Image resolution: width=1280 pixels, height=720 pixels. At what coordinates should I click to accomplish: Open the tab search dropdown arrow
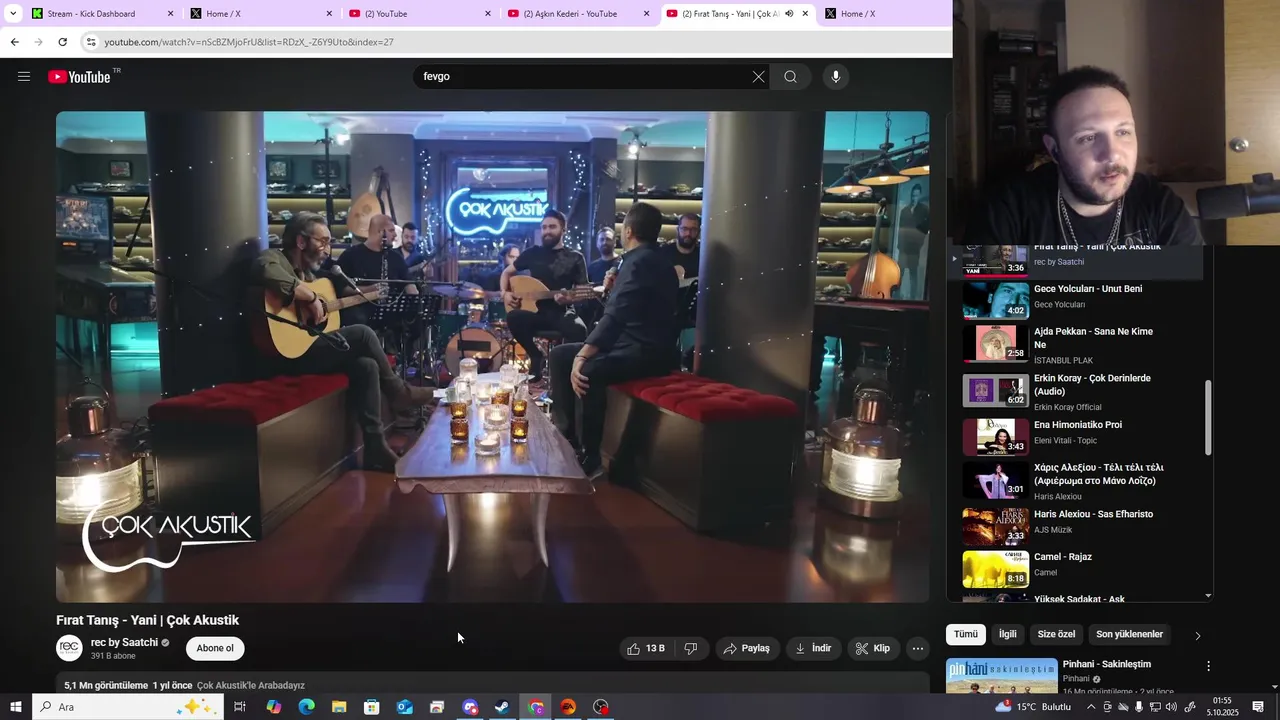pyautogui.click(x=13, y=14)
